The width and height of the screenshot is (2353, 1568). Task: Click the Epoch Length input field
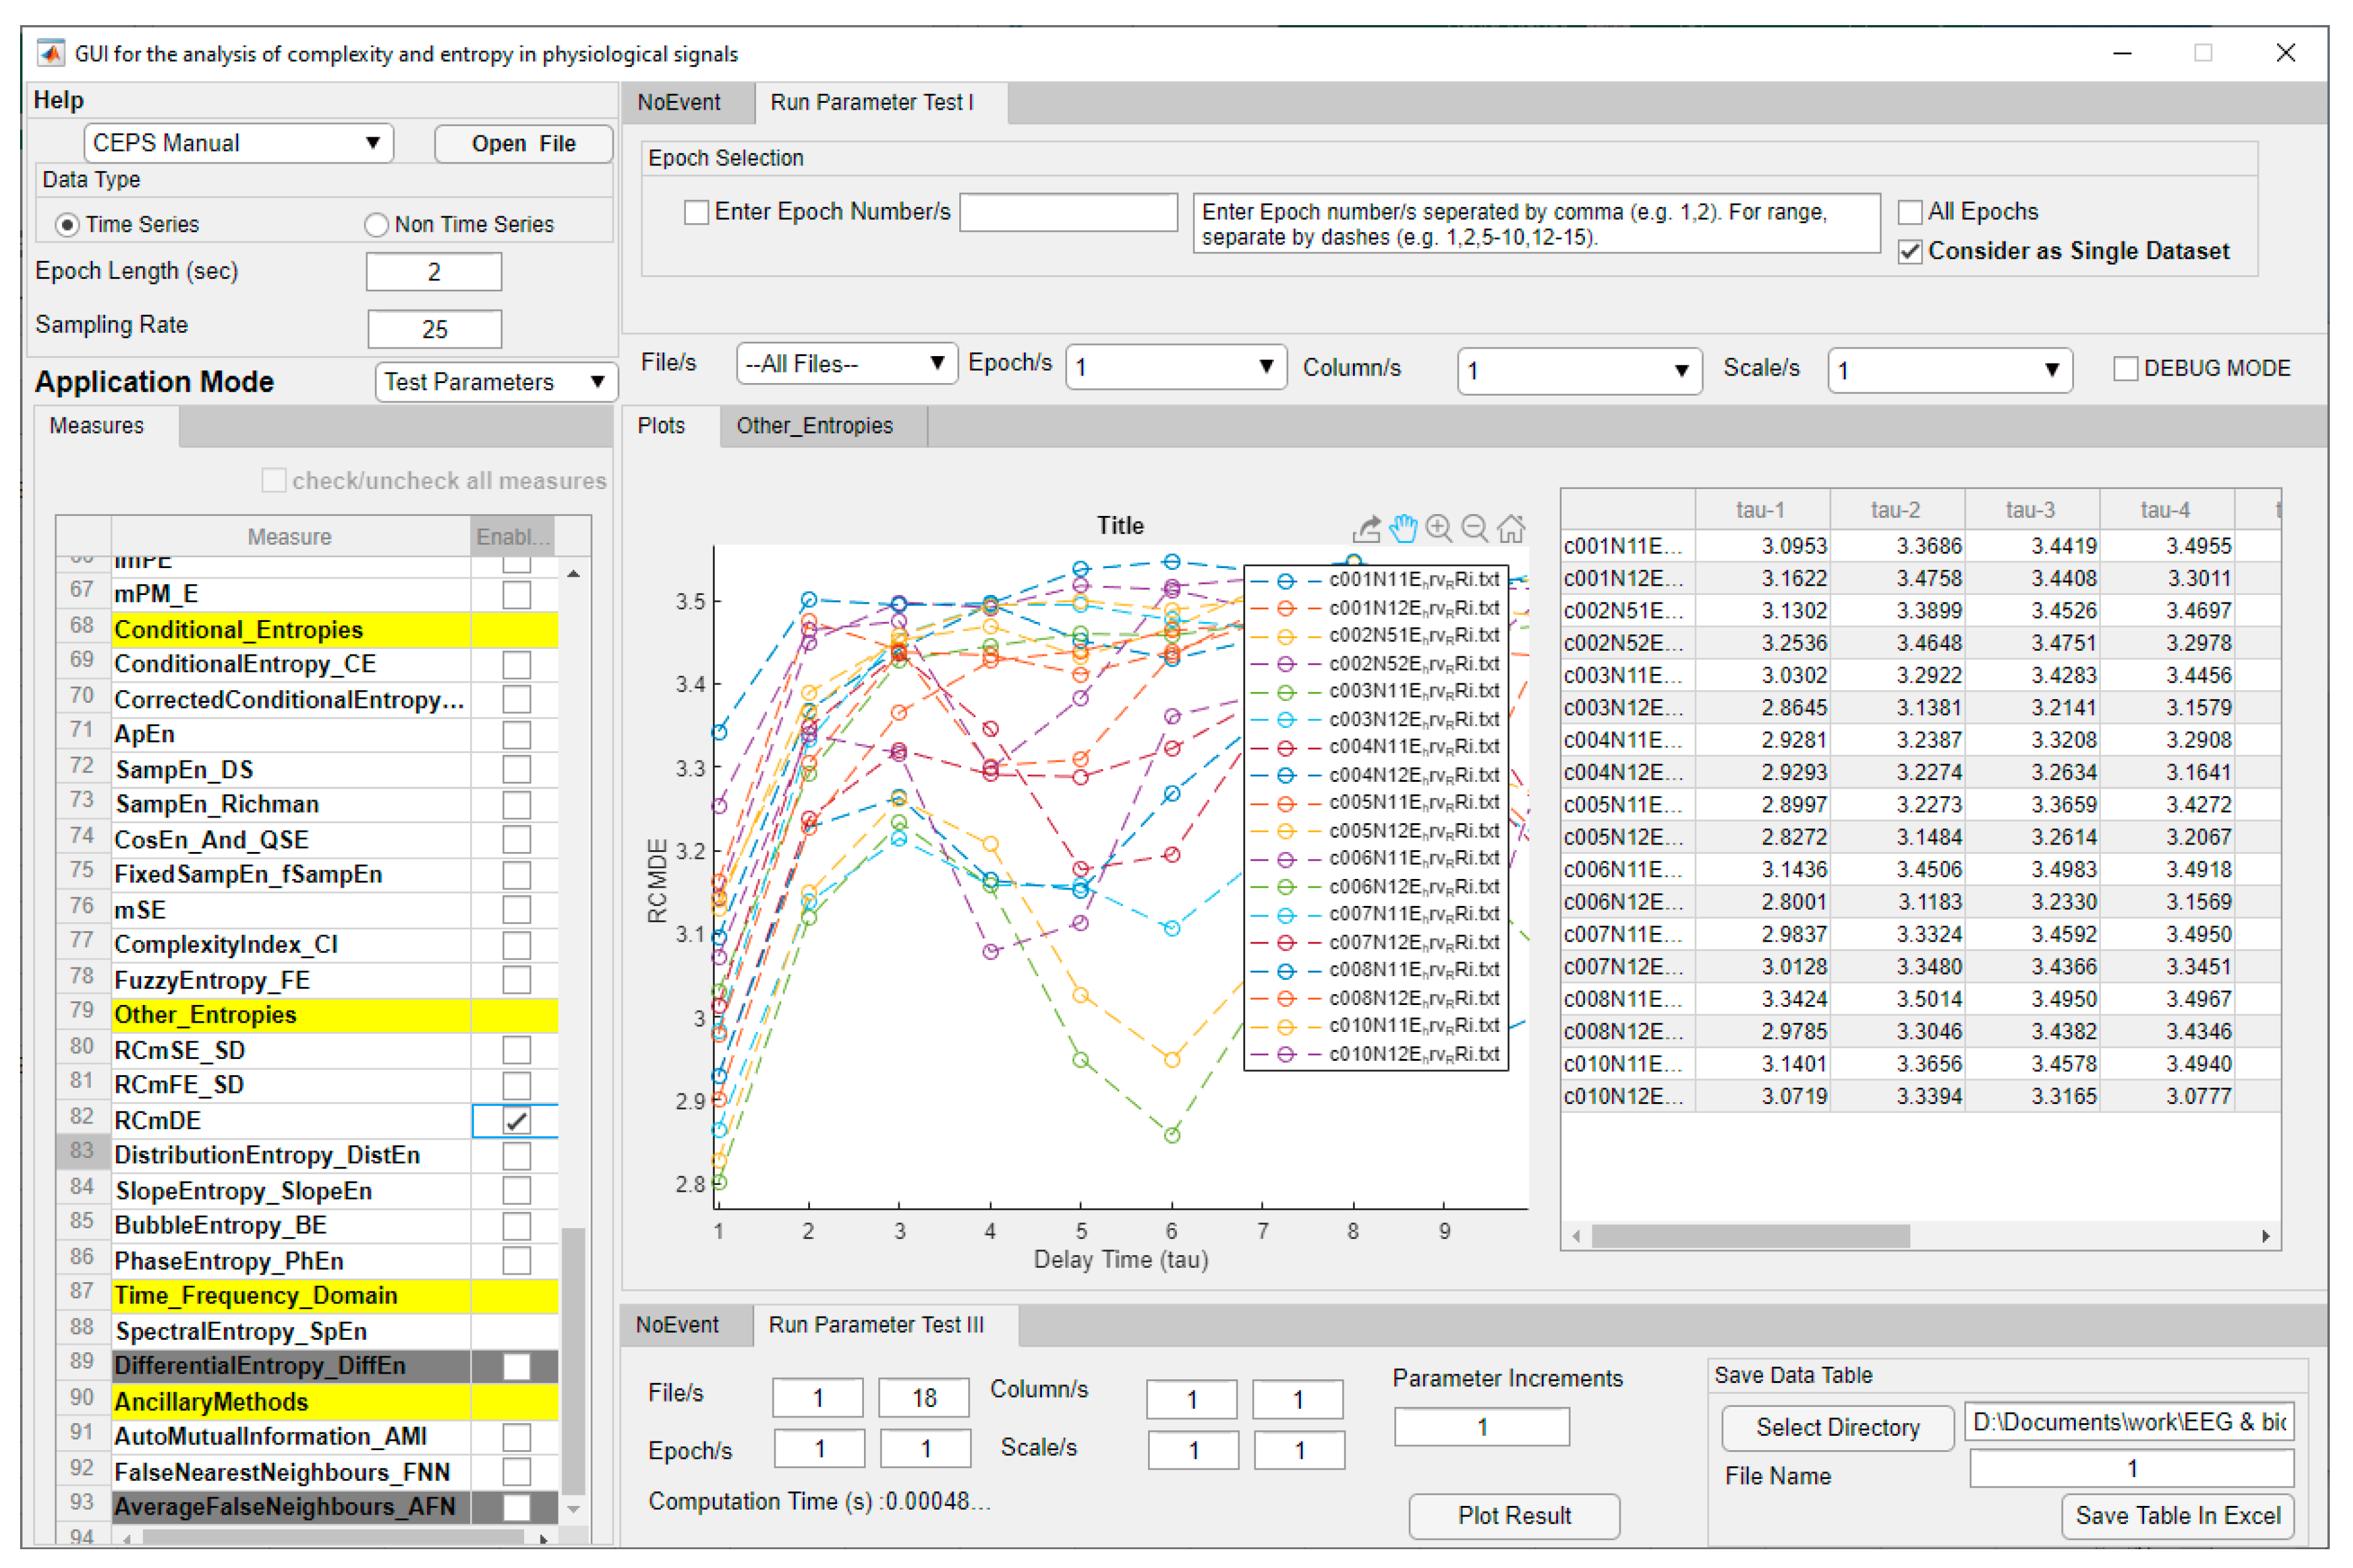433,272
